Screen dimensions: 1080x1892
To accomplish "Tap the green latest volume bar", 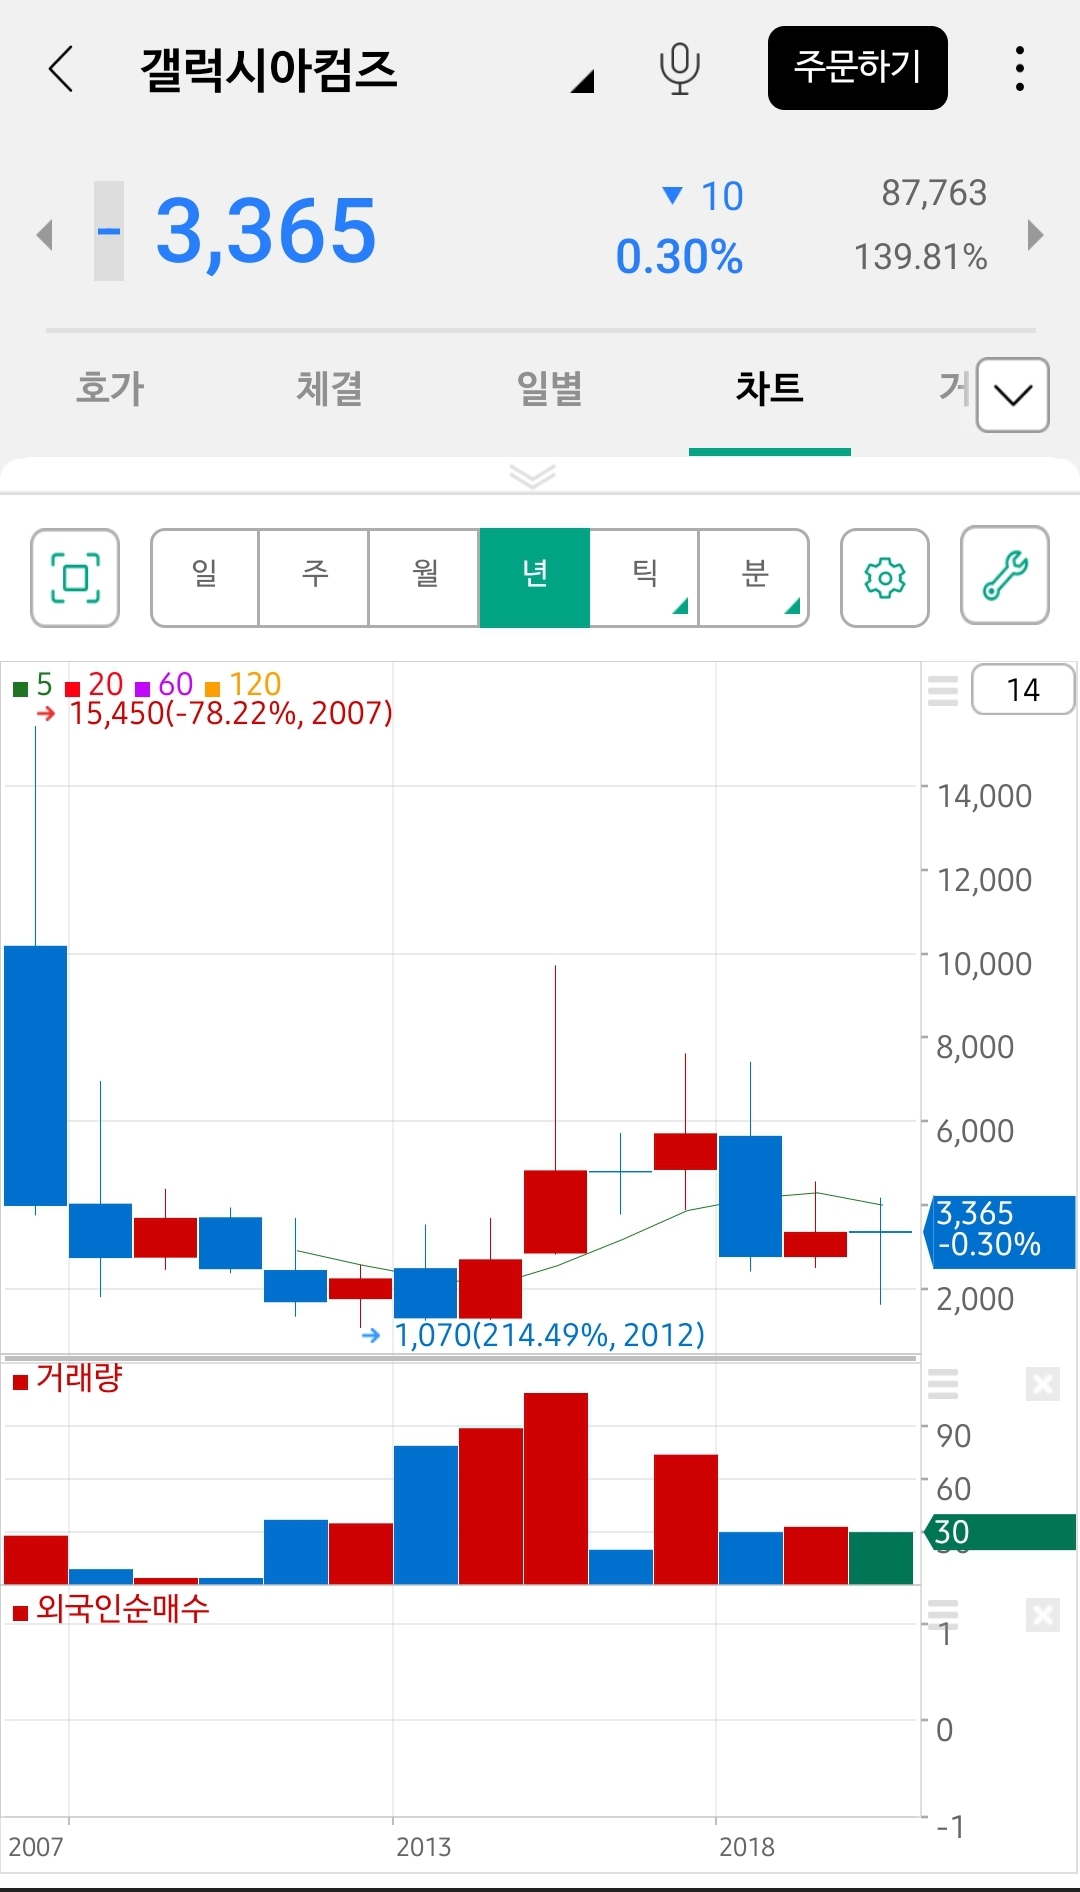I will [881, 1558].
